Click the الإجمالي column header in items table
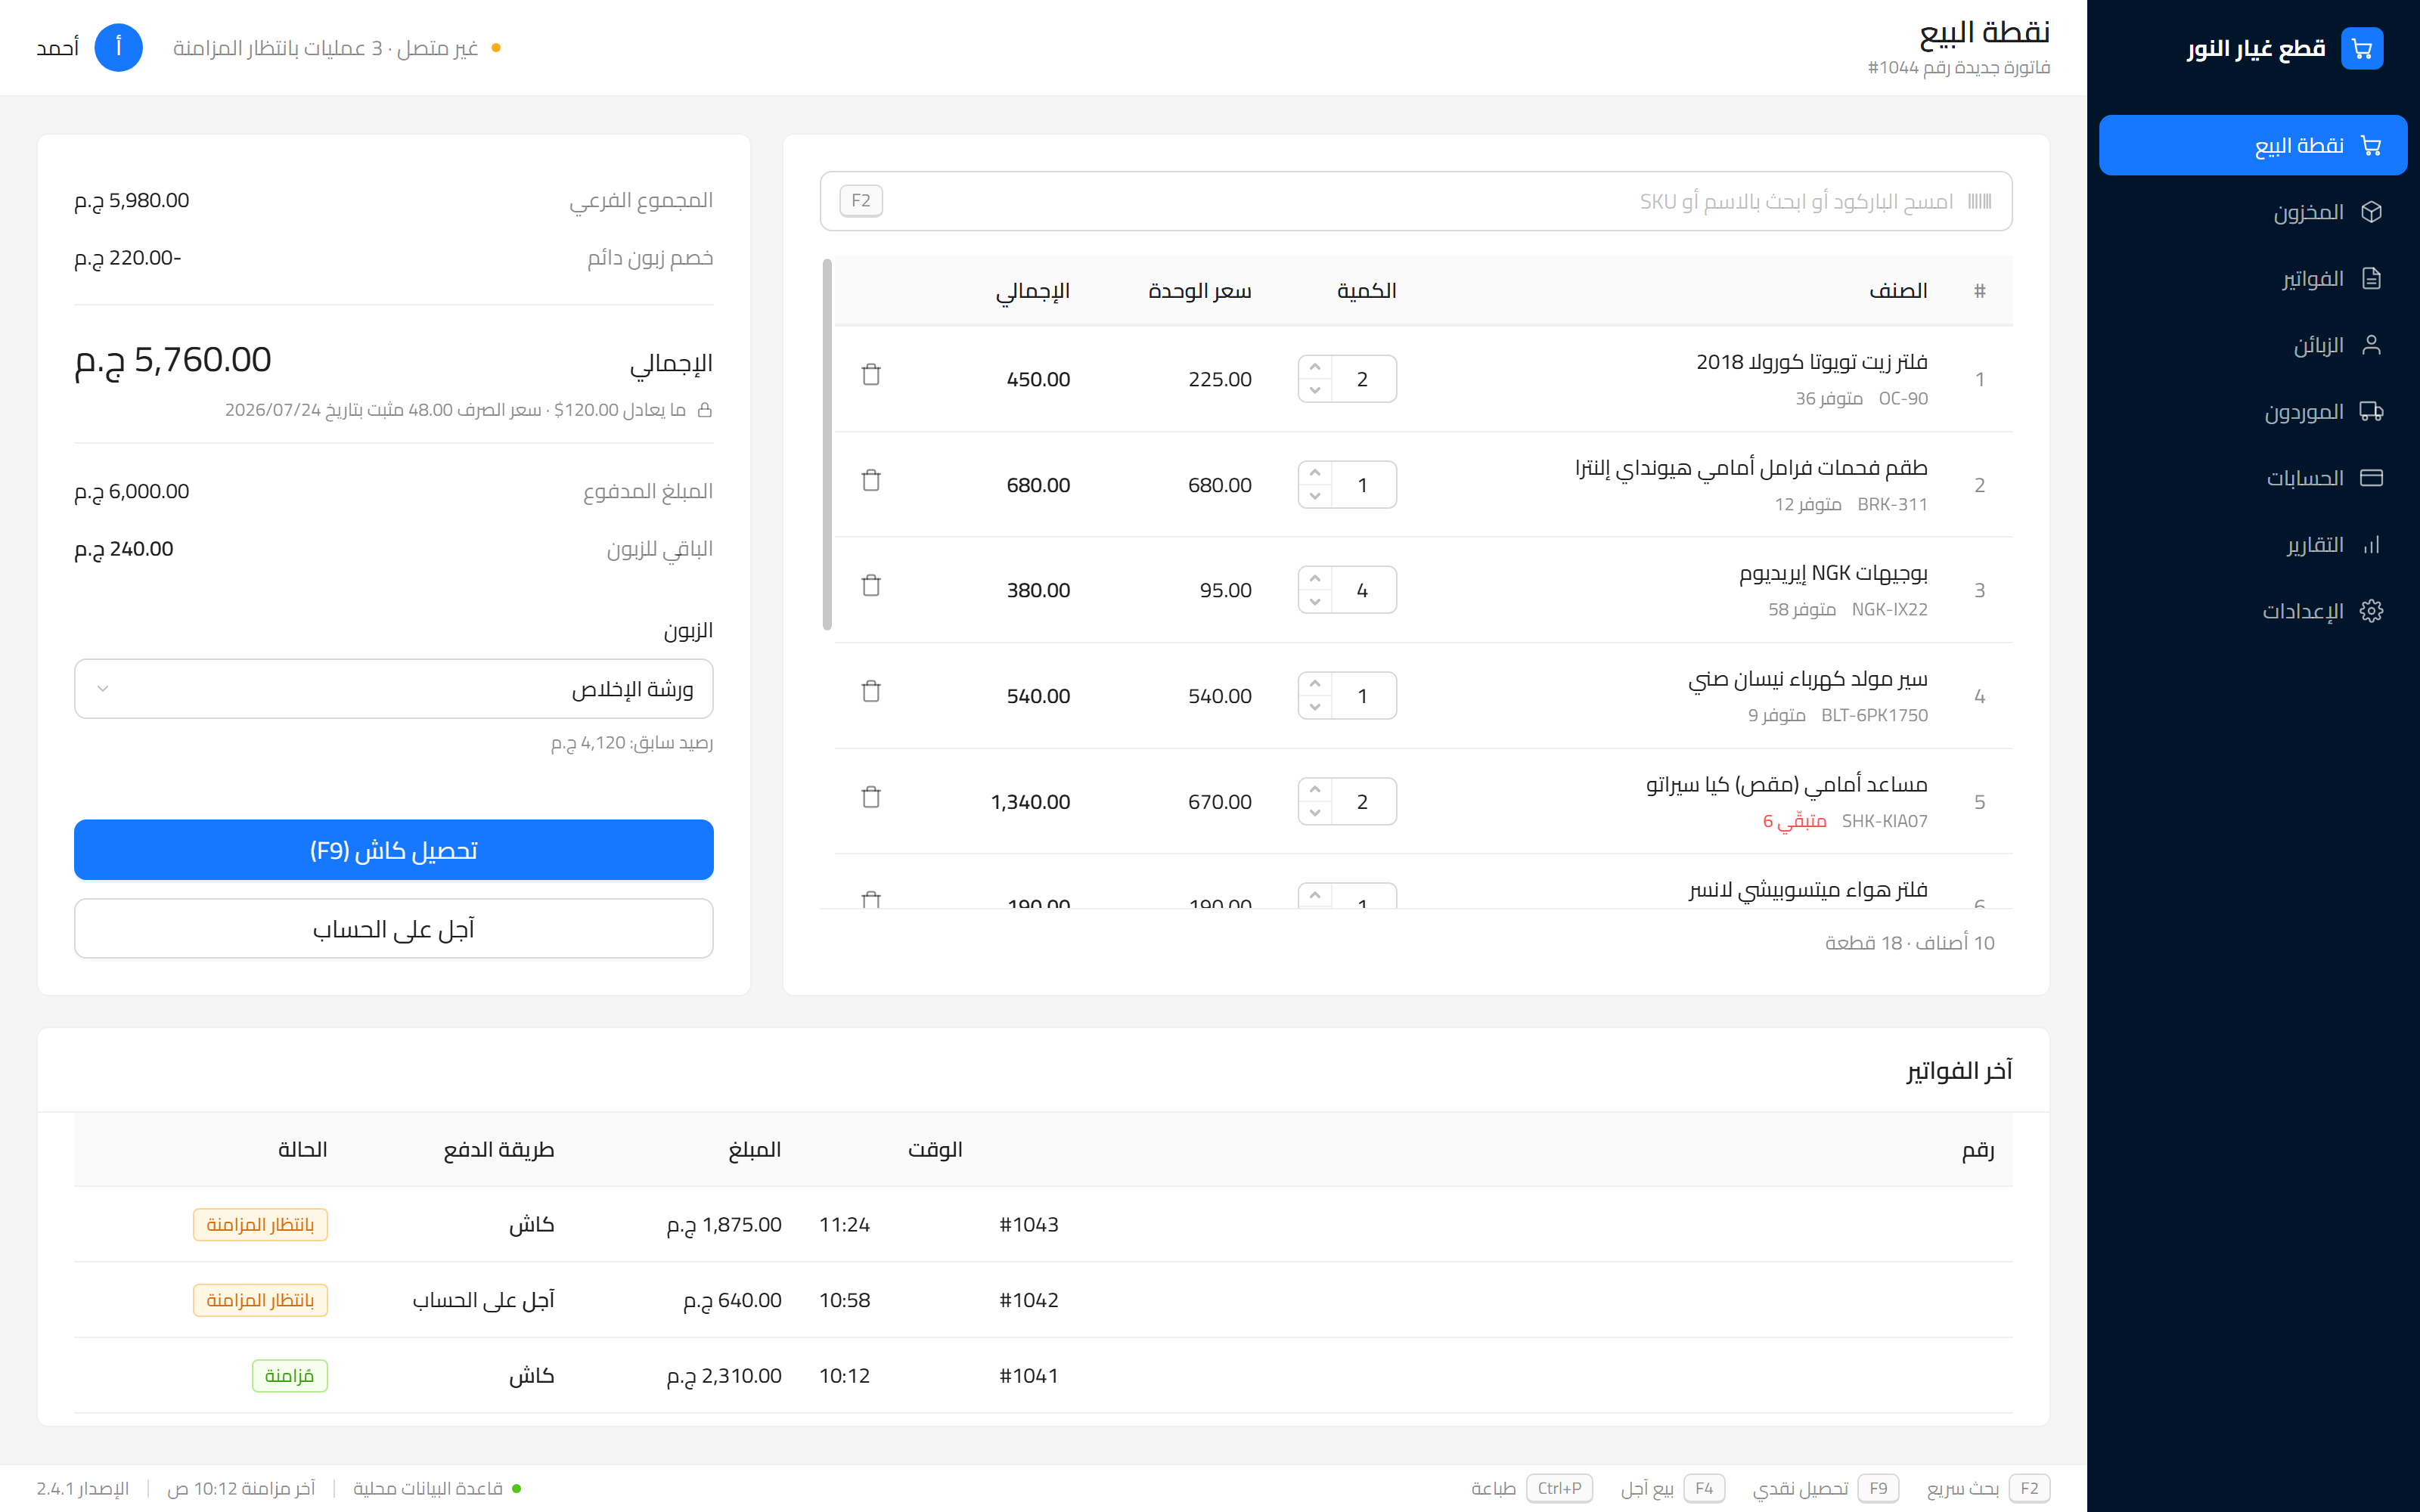Screen dimensions: 2420x1512 click(1033, 291)
